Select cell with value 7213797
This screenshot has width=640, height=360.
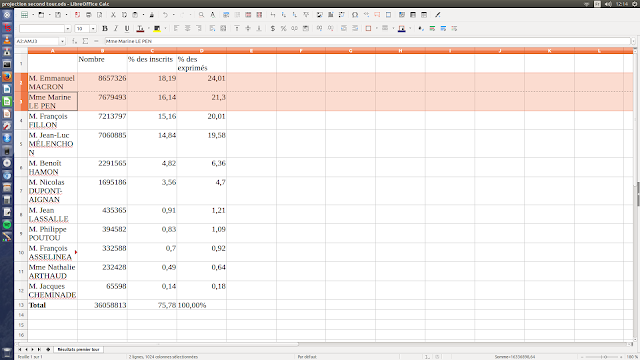102,120
